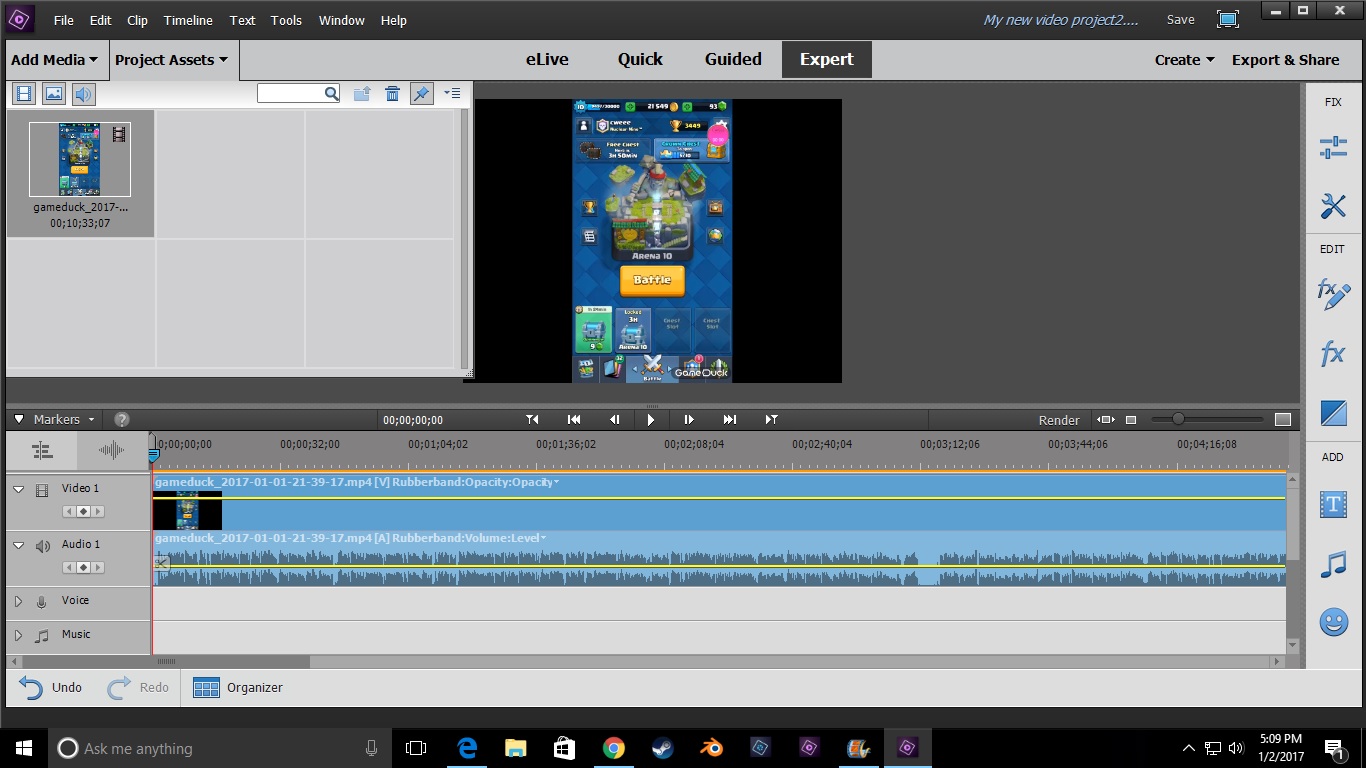This screenshot has width=1366, height=768.
Task: Click the blue playhead marker on ruler
Action: tap(153, 456)
